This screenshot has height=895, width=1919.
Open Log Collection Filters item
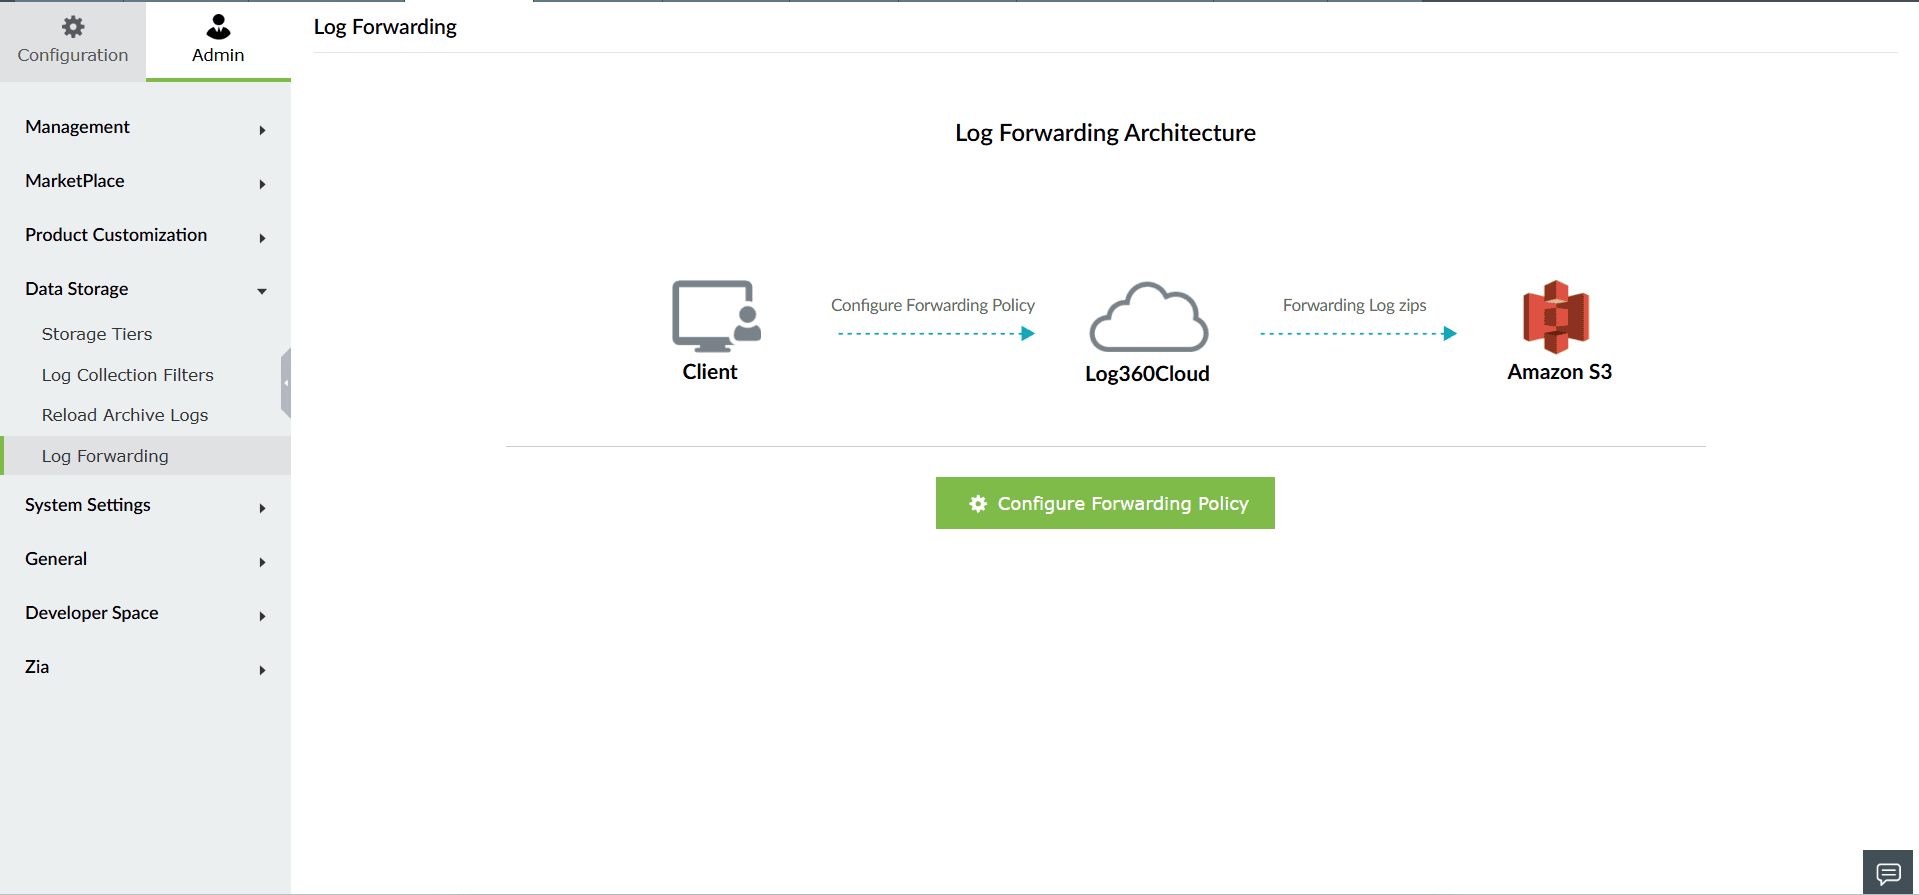128,375
